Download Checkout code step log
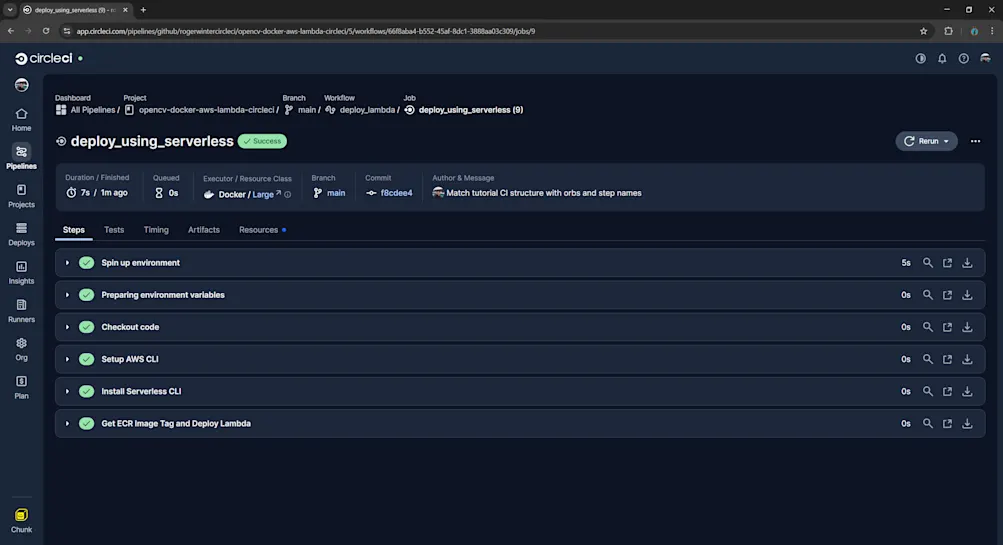 click(x=967, y=327)
